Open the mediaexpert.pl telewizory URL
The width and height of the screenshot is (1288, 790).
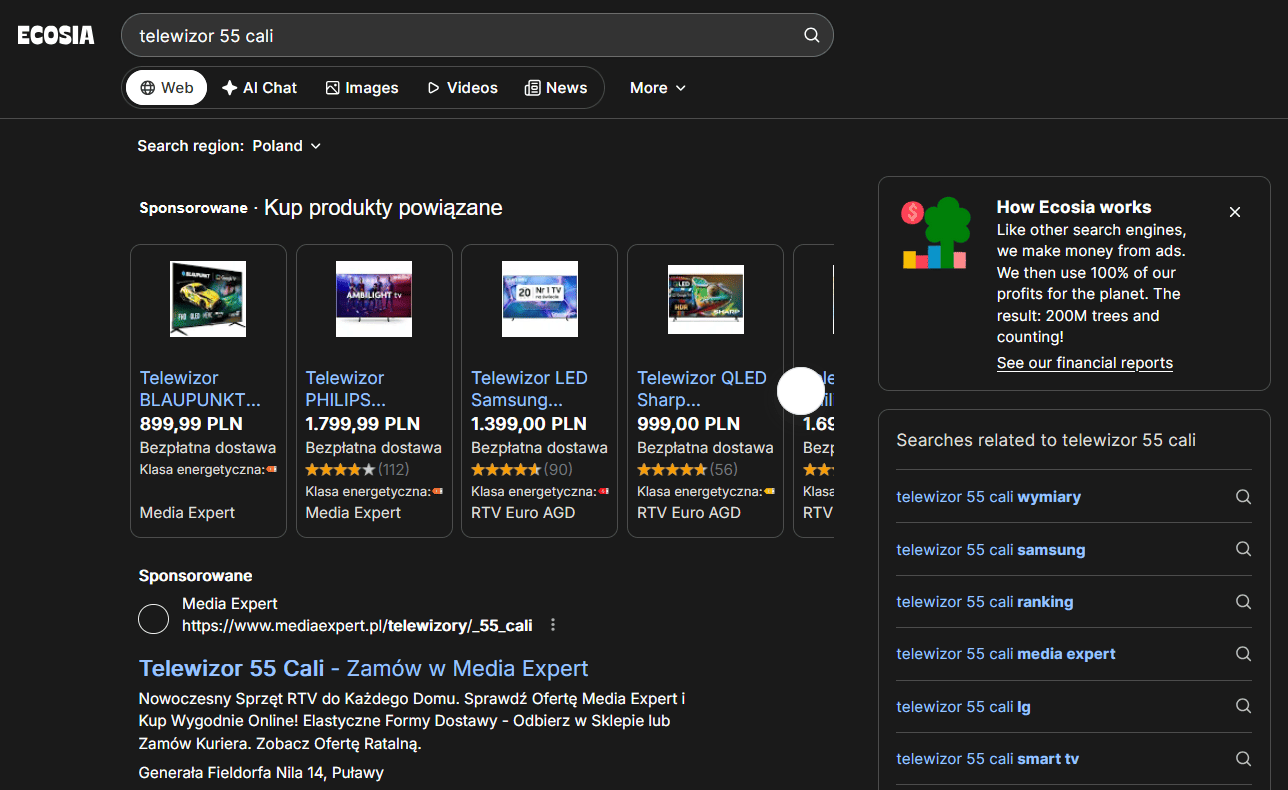[357, 626]
